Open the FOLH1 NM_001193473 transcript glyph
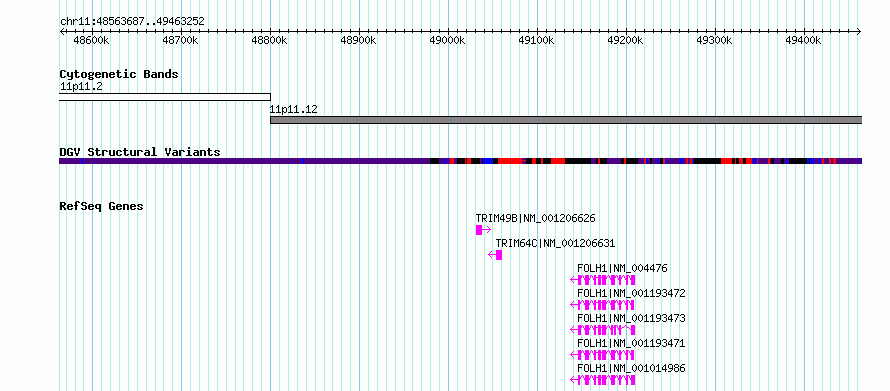 tap(603, 330)
